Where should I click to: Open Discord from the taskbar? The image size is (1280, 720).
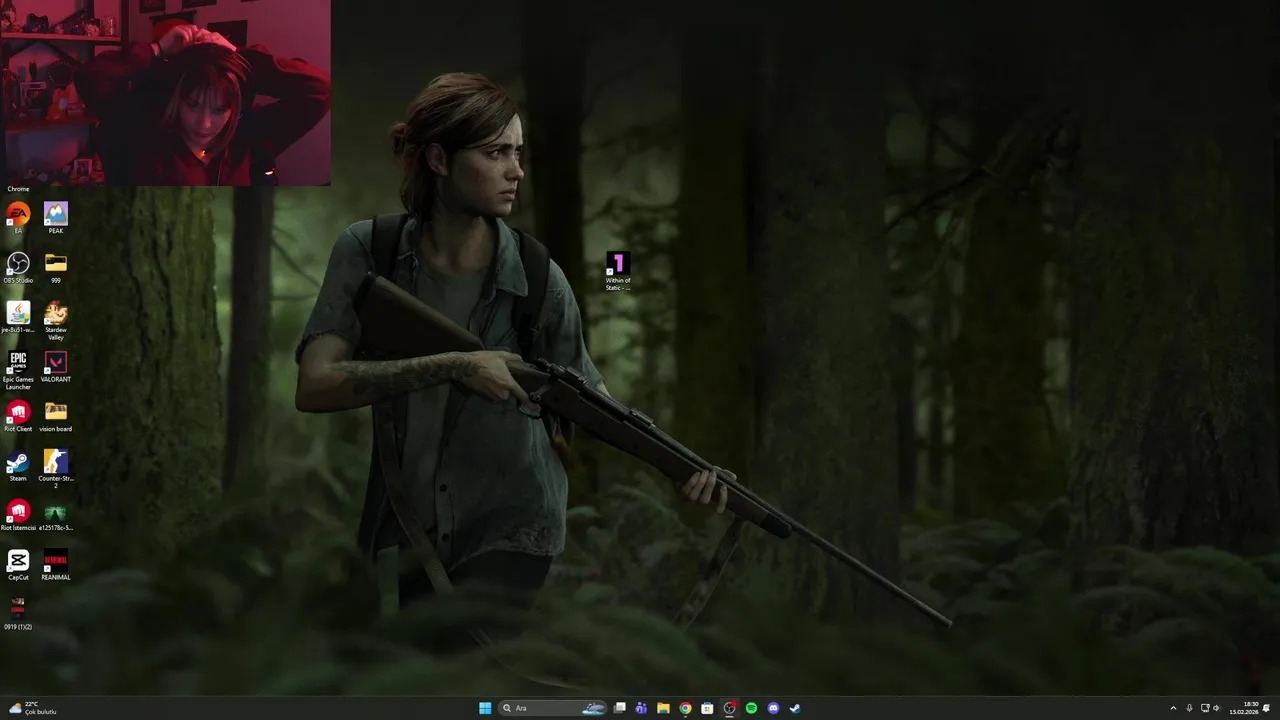[773, 708]
